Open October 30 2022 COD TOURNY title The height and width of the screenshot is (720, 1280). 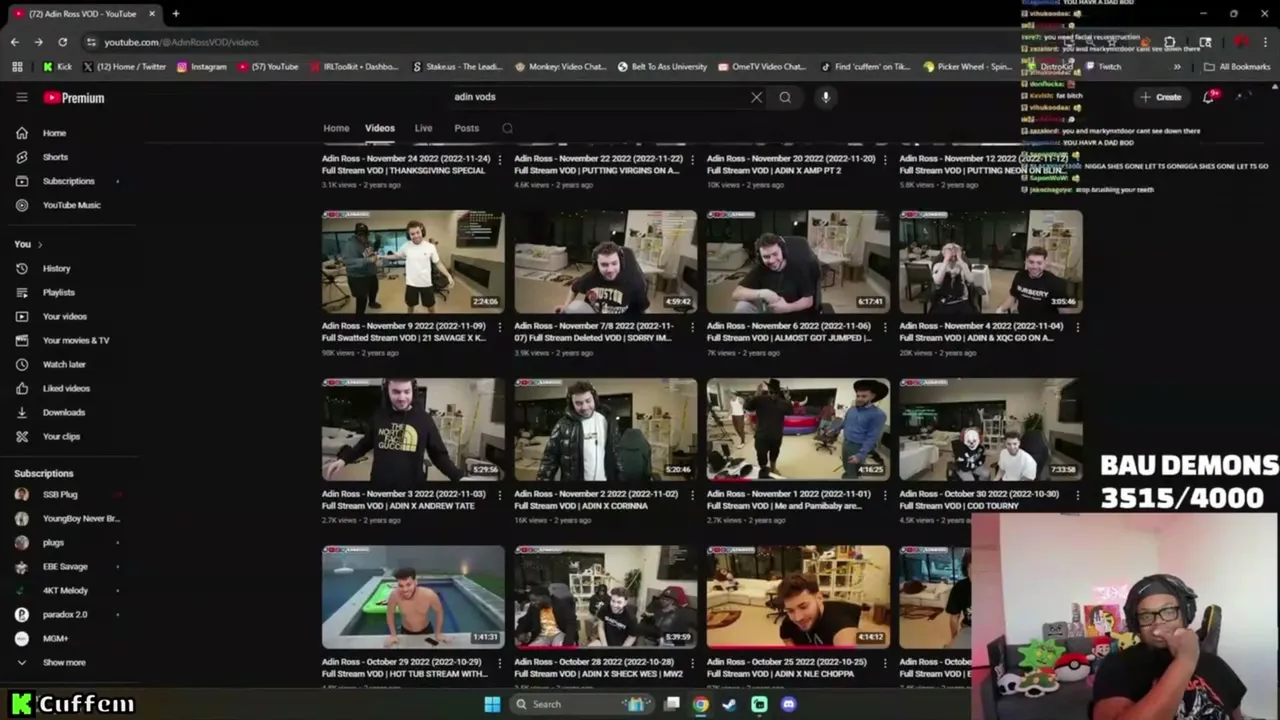coord(979,500)
